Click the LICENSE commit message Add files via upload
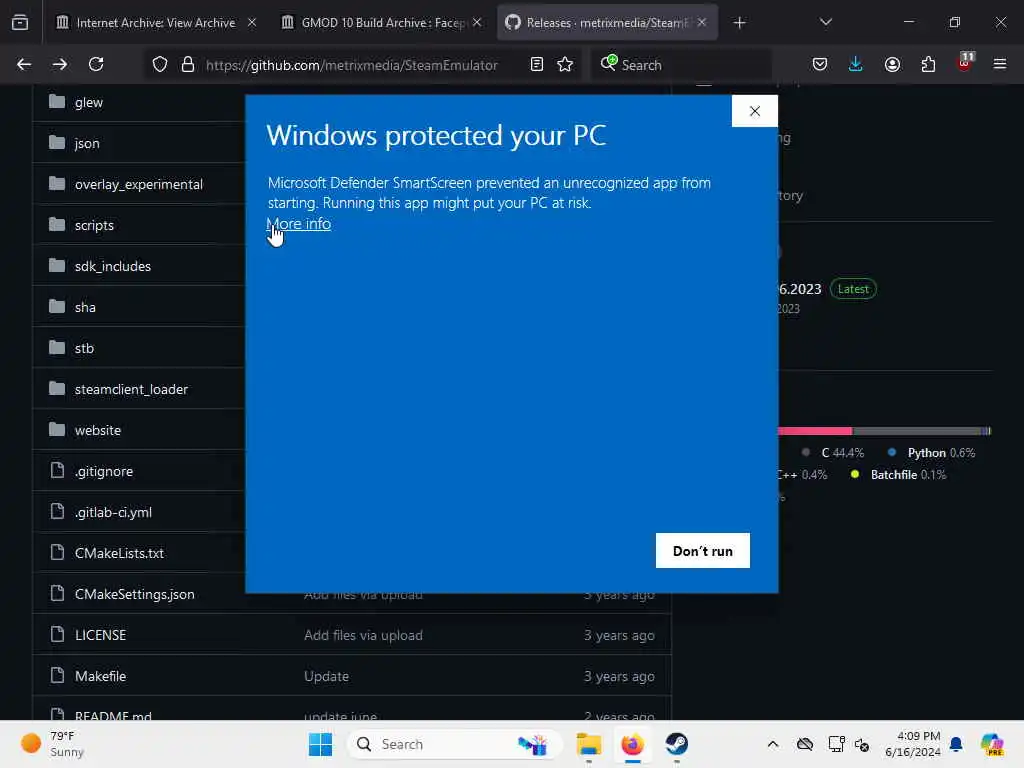 click(363, 635)
